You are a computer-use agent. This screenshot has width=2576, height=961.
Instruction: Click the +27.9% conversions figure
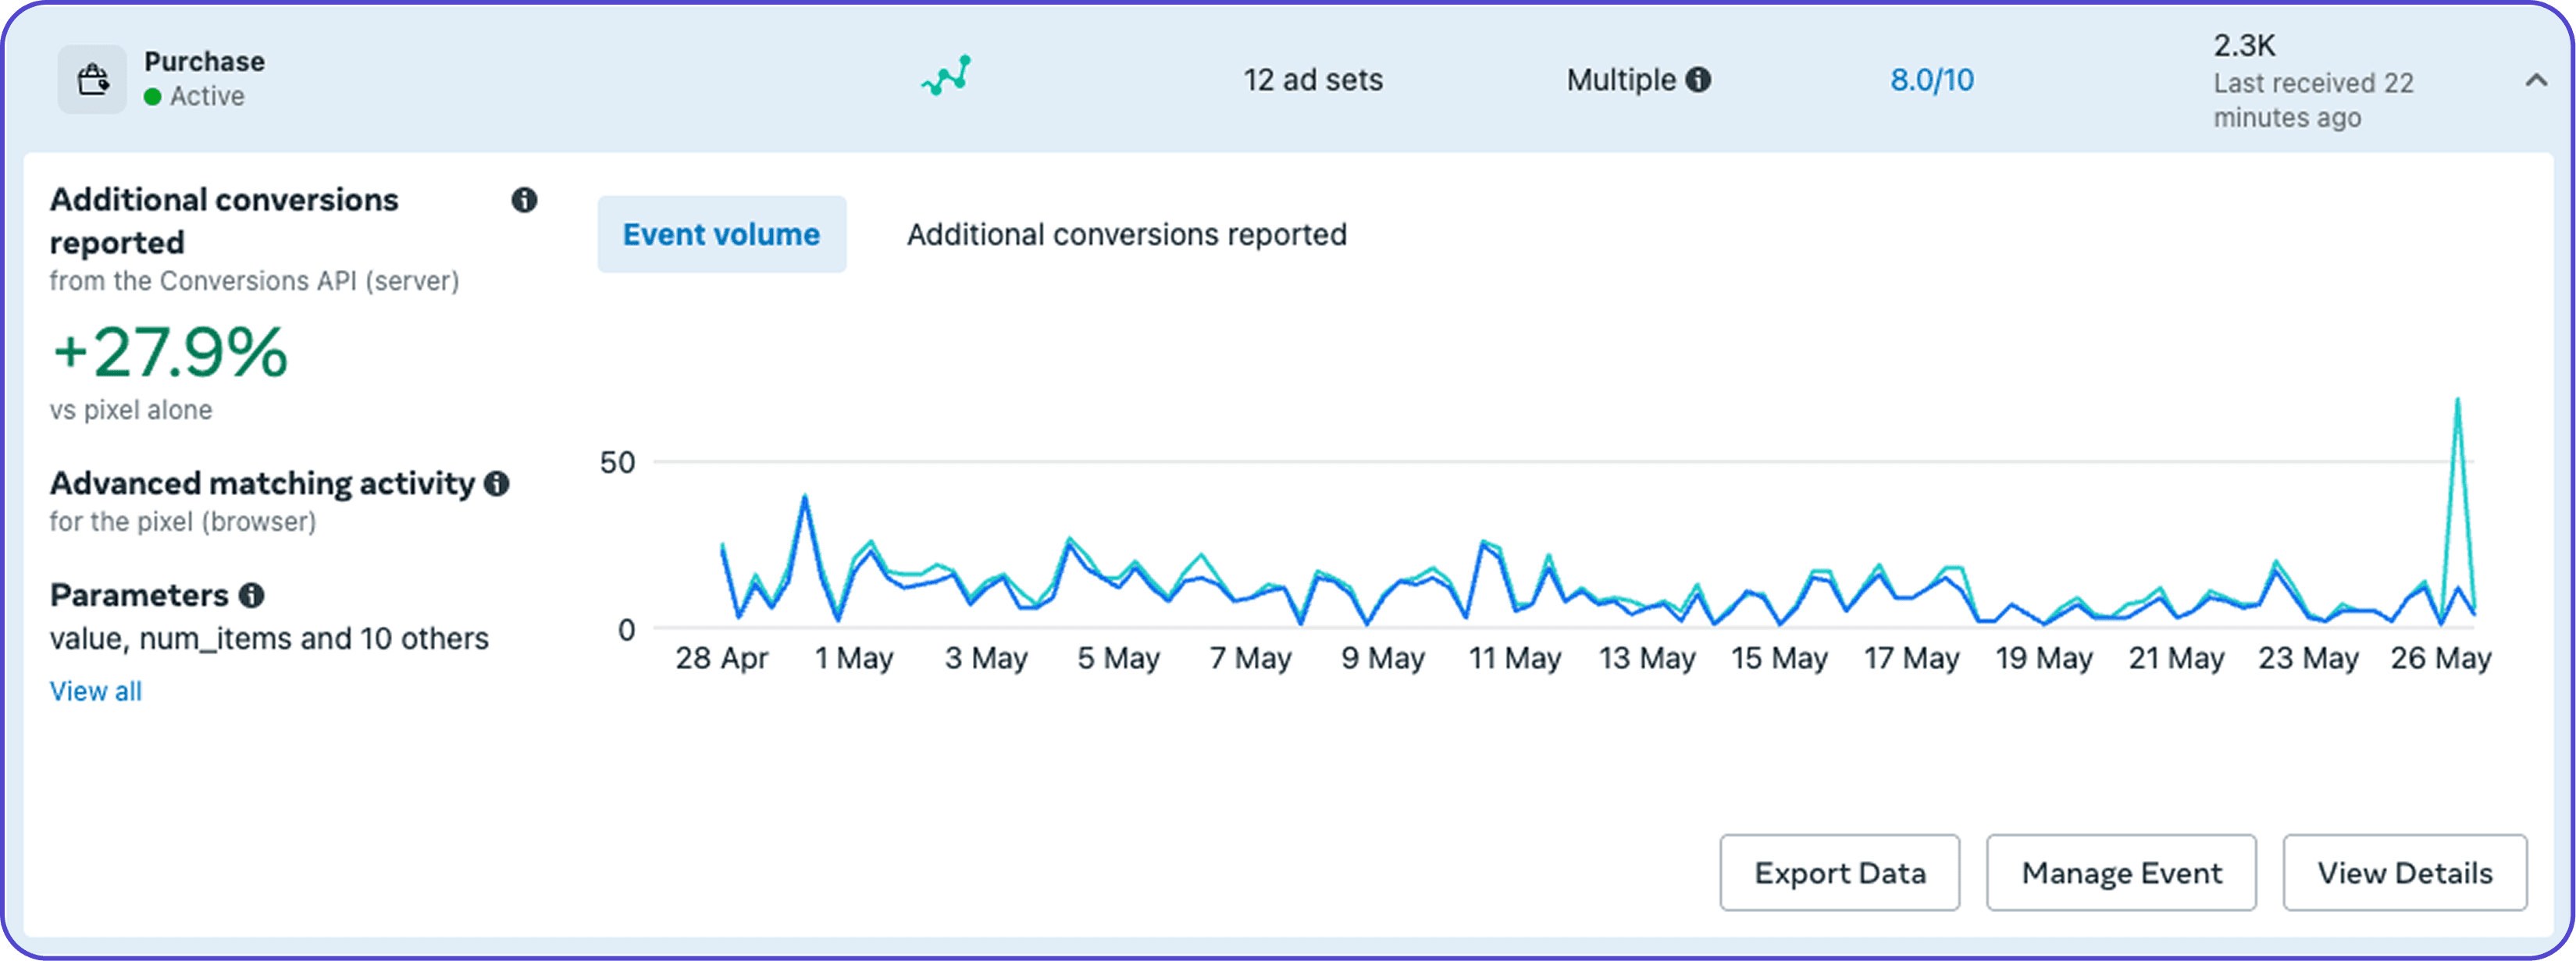point(170,352)
